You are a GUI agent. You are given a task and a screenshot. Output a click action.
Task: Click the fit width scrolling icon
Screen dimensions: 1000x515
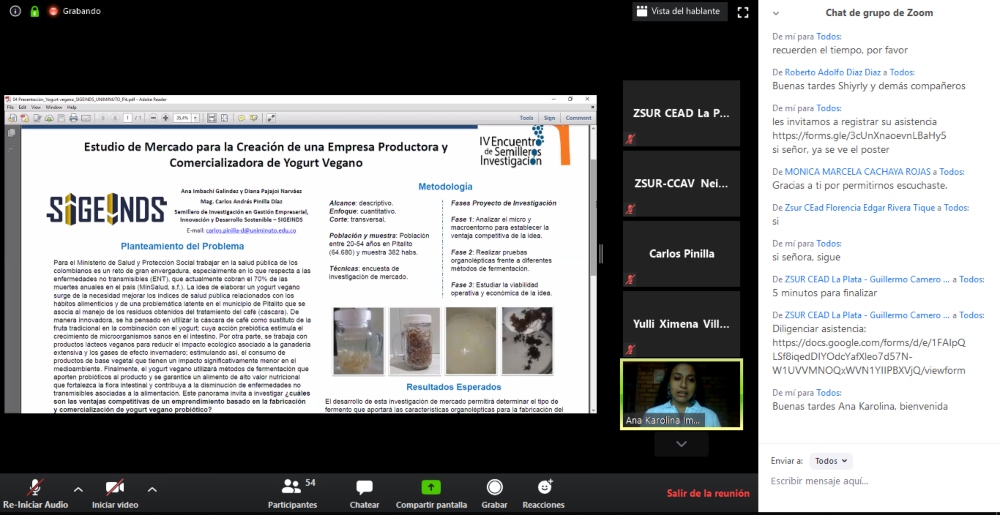[212, 118]
